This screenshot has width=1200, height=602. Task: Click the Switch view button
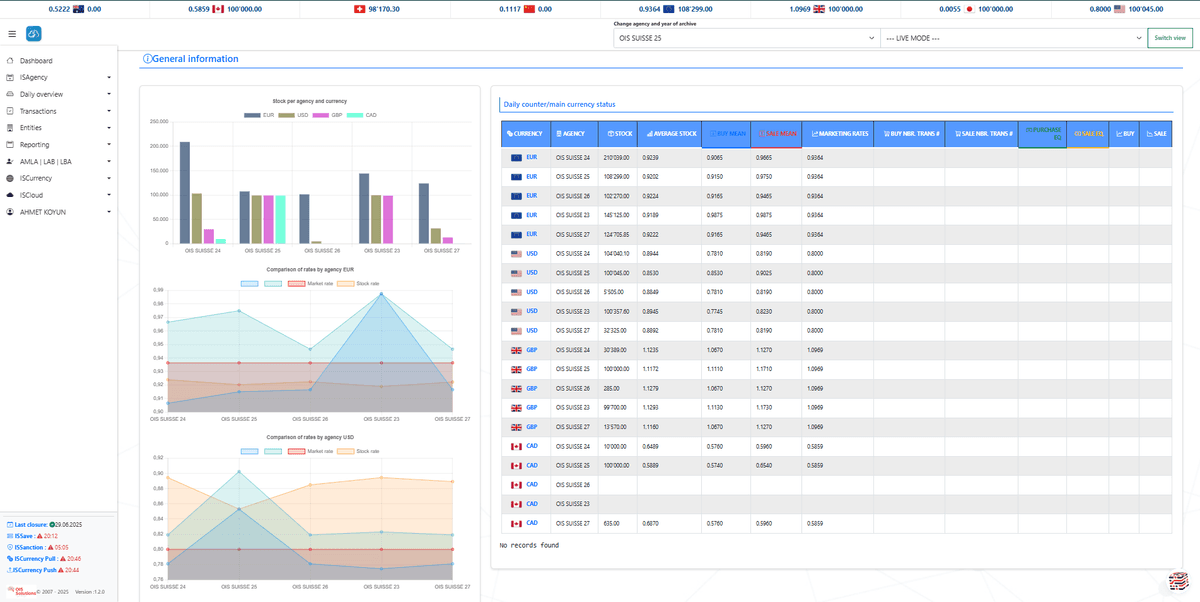(x=1170, y=38)
